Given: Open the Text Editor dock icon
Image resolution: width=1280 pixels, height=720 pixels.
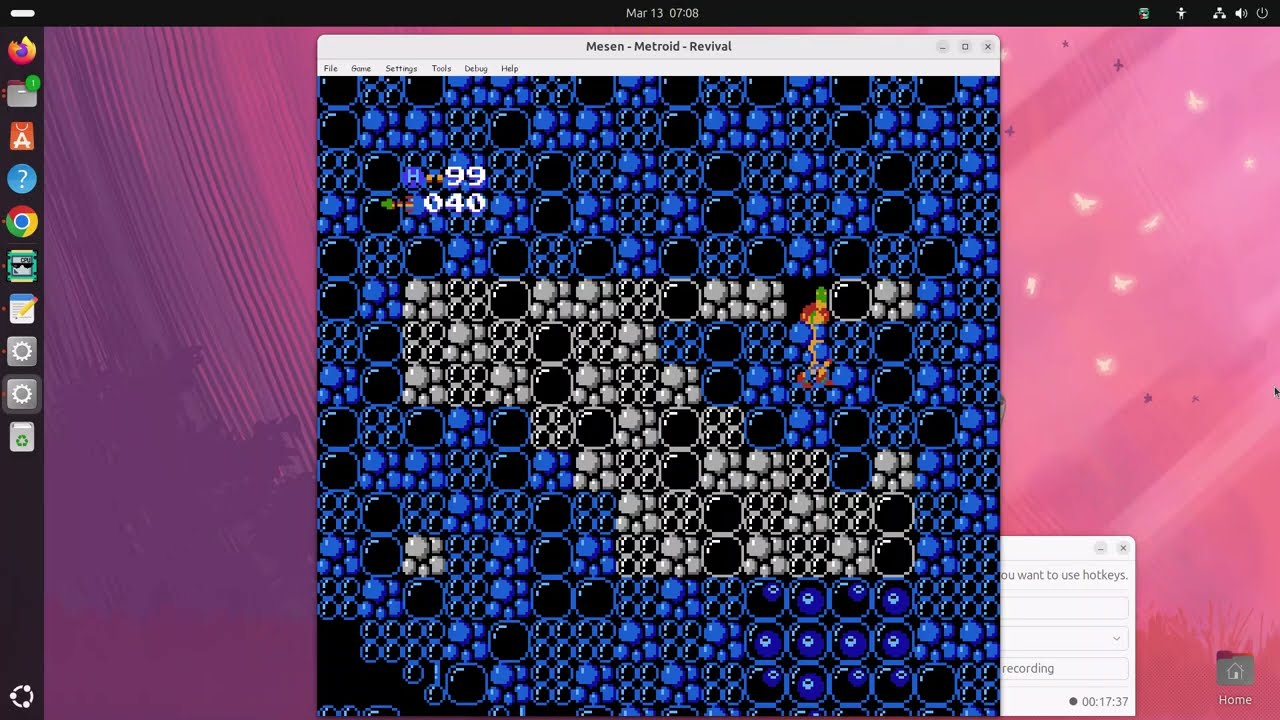Looking at the screenshot, I should 22,308.
